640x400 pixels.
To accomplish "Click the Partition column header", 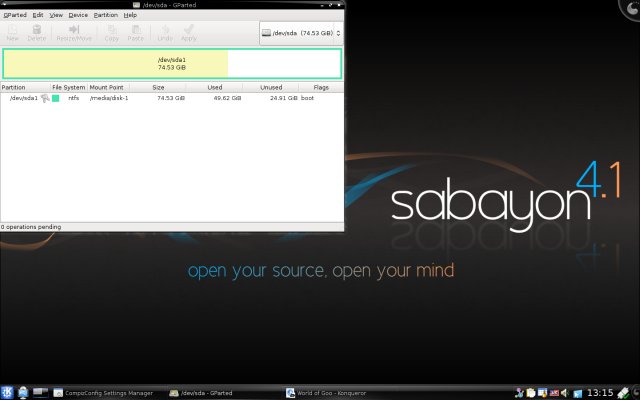I will (x=25, y=87).
